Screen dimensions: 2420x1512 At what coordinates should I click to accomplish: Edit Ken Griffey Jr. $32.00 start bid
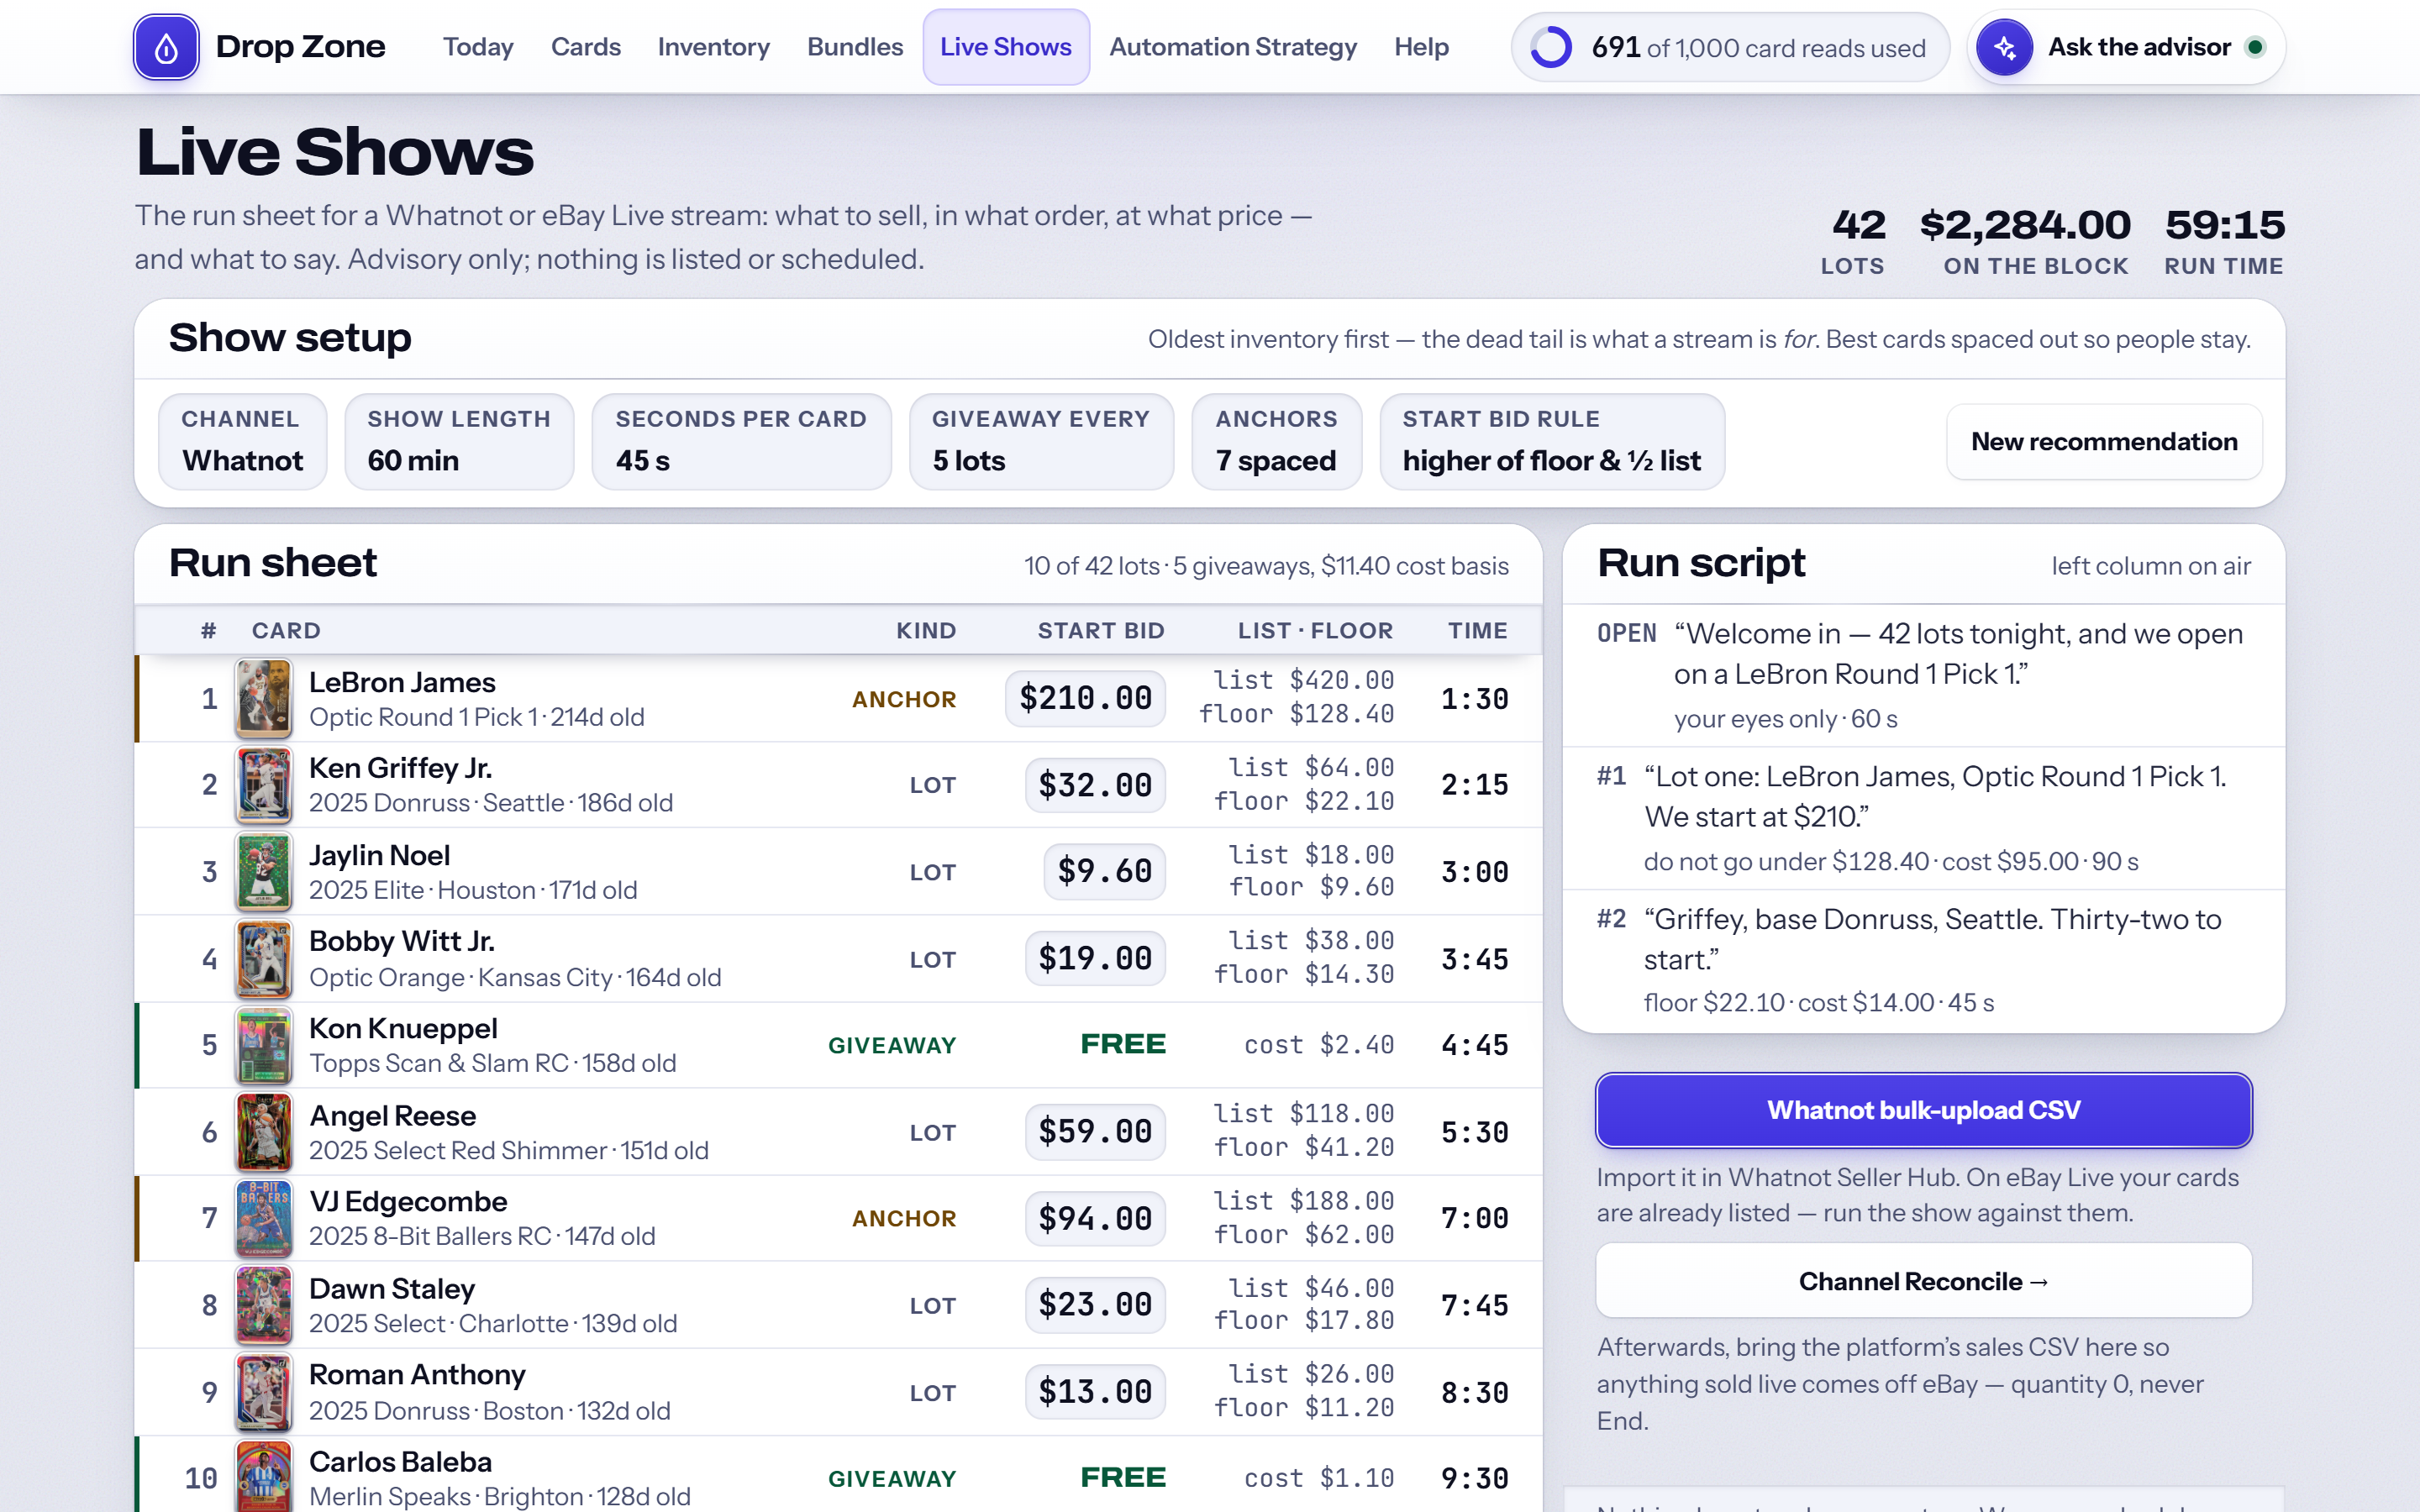tap(1095, 785)
